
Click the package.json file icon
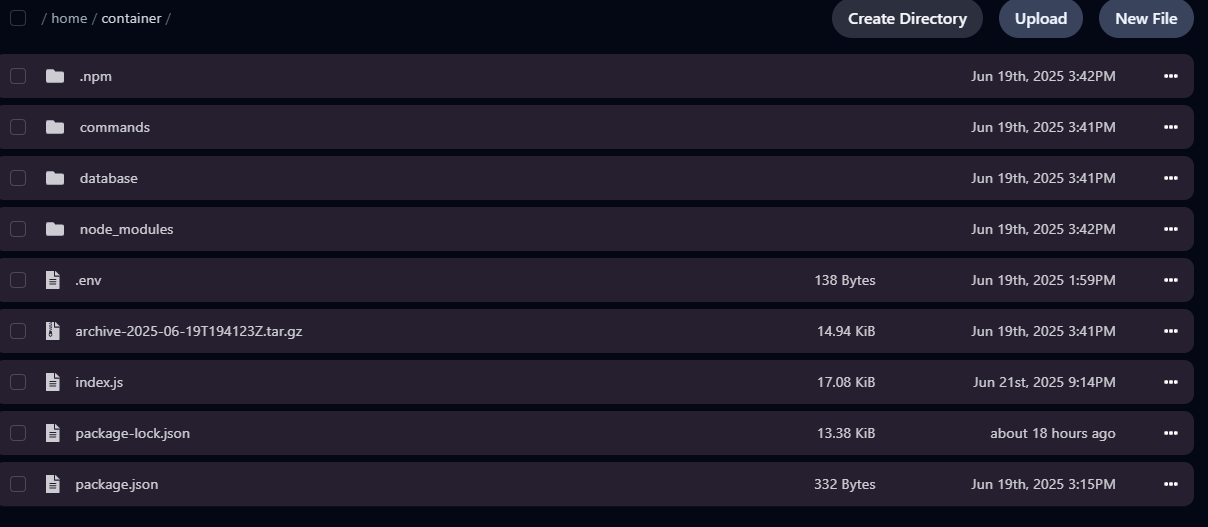click(x=53, y=484)
